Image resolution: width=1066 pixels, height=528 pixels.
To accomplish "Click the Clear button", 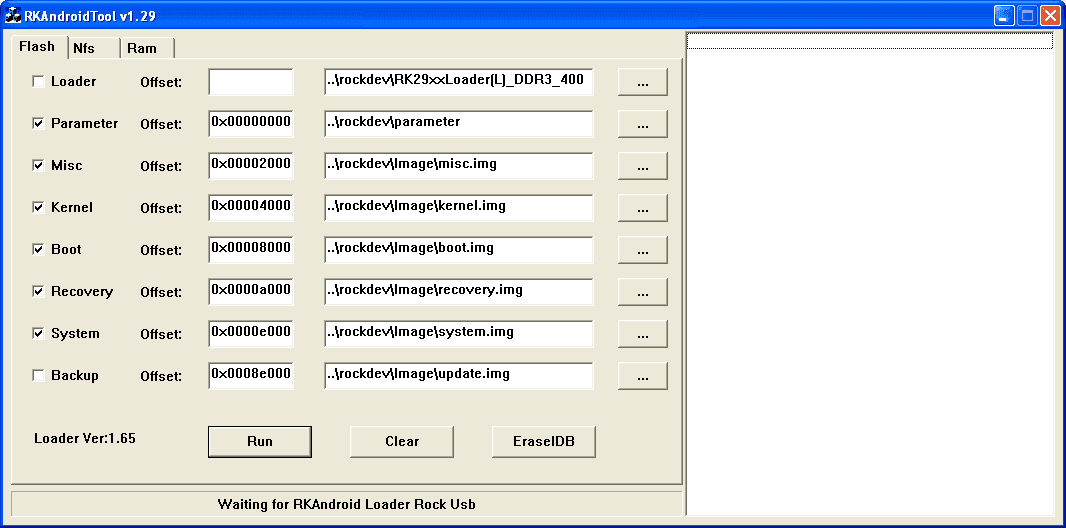I will 402,442.
